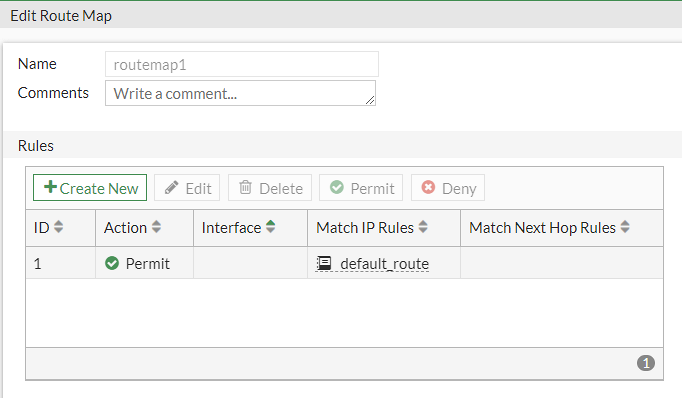Screen dimensions: 682x398
Task: Click the Create New button label
Action: [x=99, y=188]
